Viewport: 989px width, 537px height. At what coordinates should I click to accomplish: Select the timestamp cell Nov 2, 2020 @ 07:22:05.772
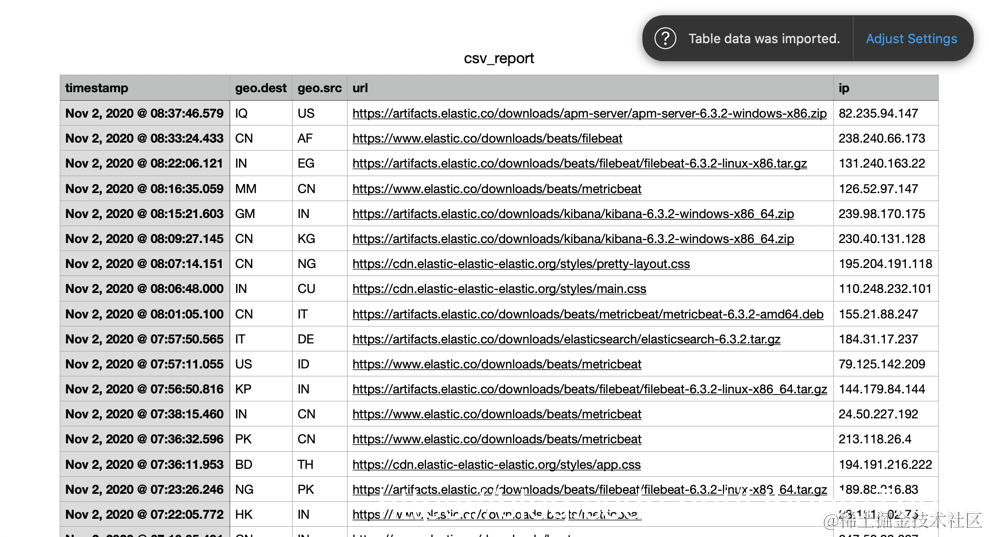click(x=144, y=514)
